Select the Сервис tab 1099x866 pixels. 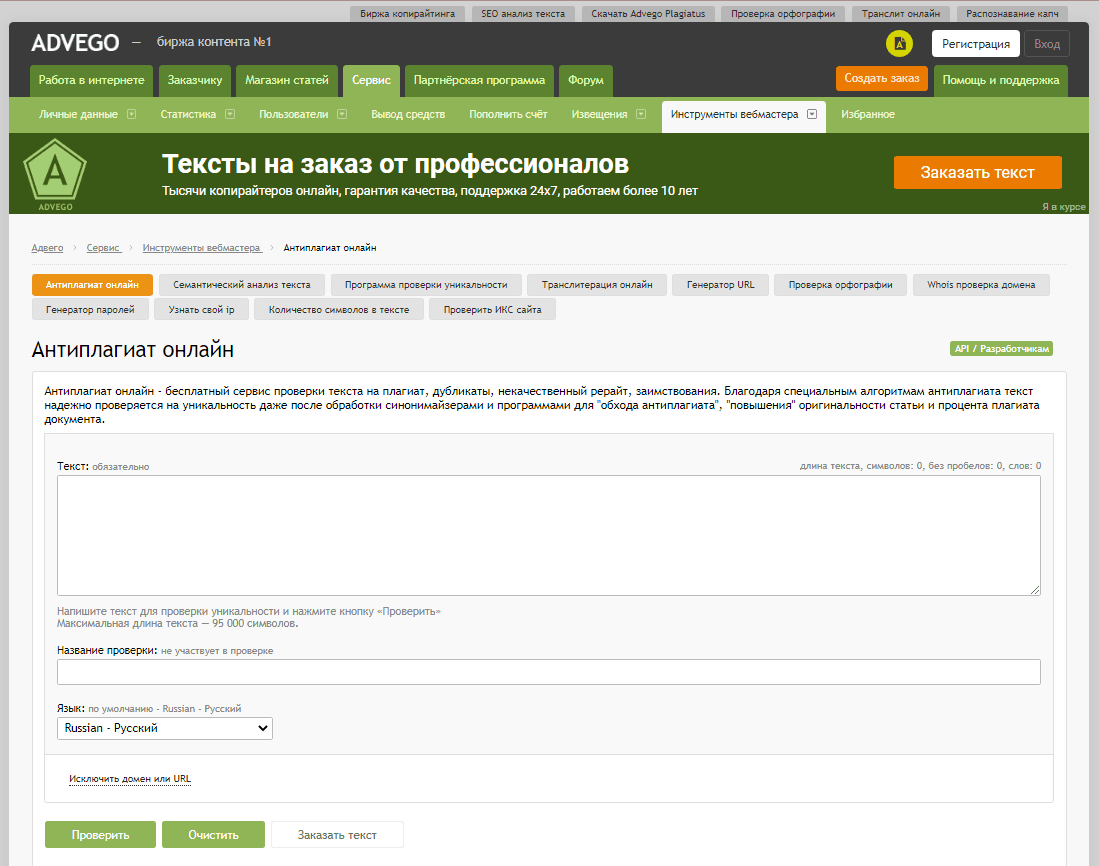(x=371, y=81)
